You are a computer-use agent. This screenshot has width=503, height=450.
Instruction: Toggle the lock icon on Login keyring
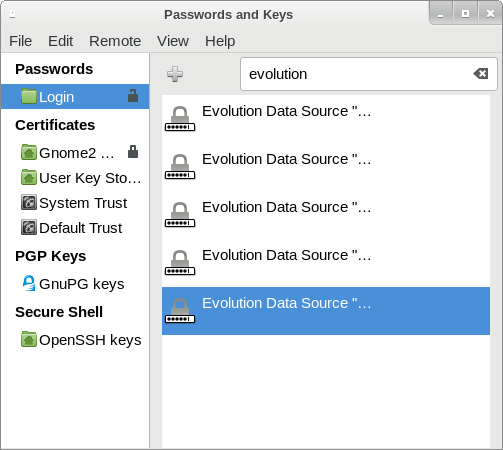pyautogui.click(x=133, y=96)
